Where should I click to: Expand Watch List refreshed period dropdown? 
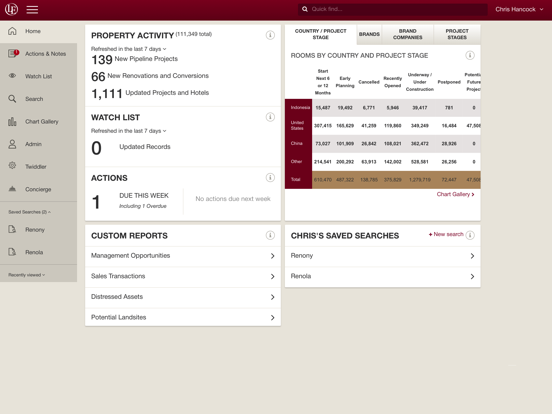click(x=128, y=131)
